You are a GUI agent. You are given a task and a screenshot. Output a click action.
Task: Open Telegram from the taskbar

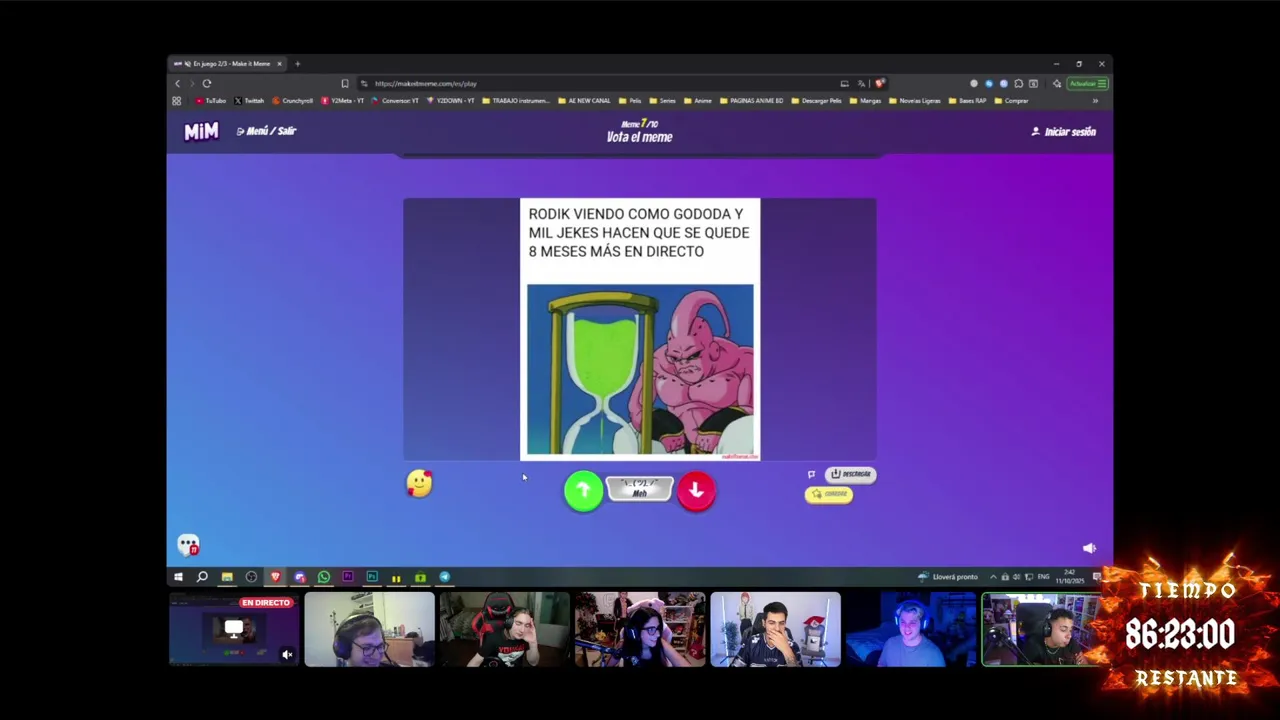point(445,577)
